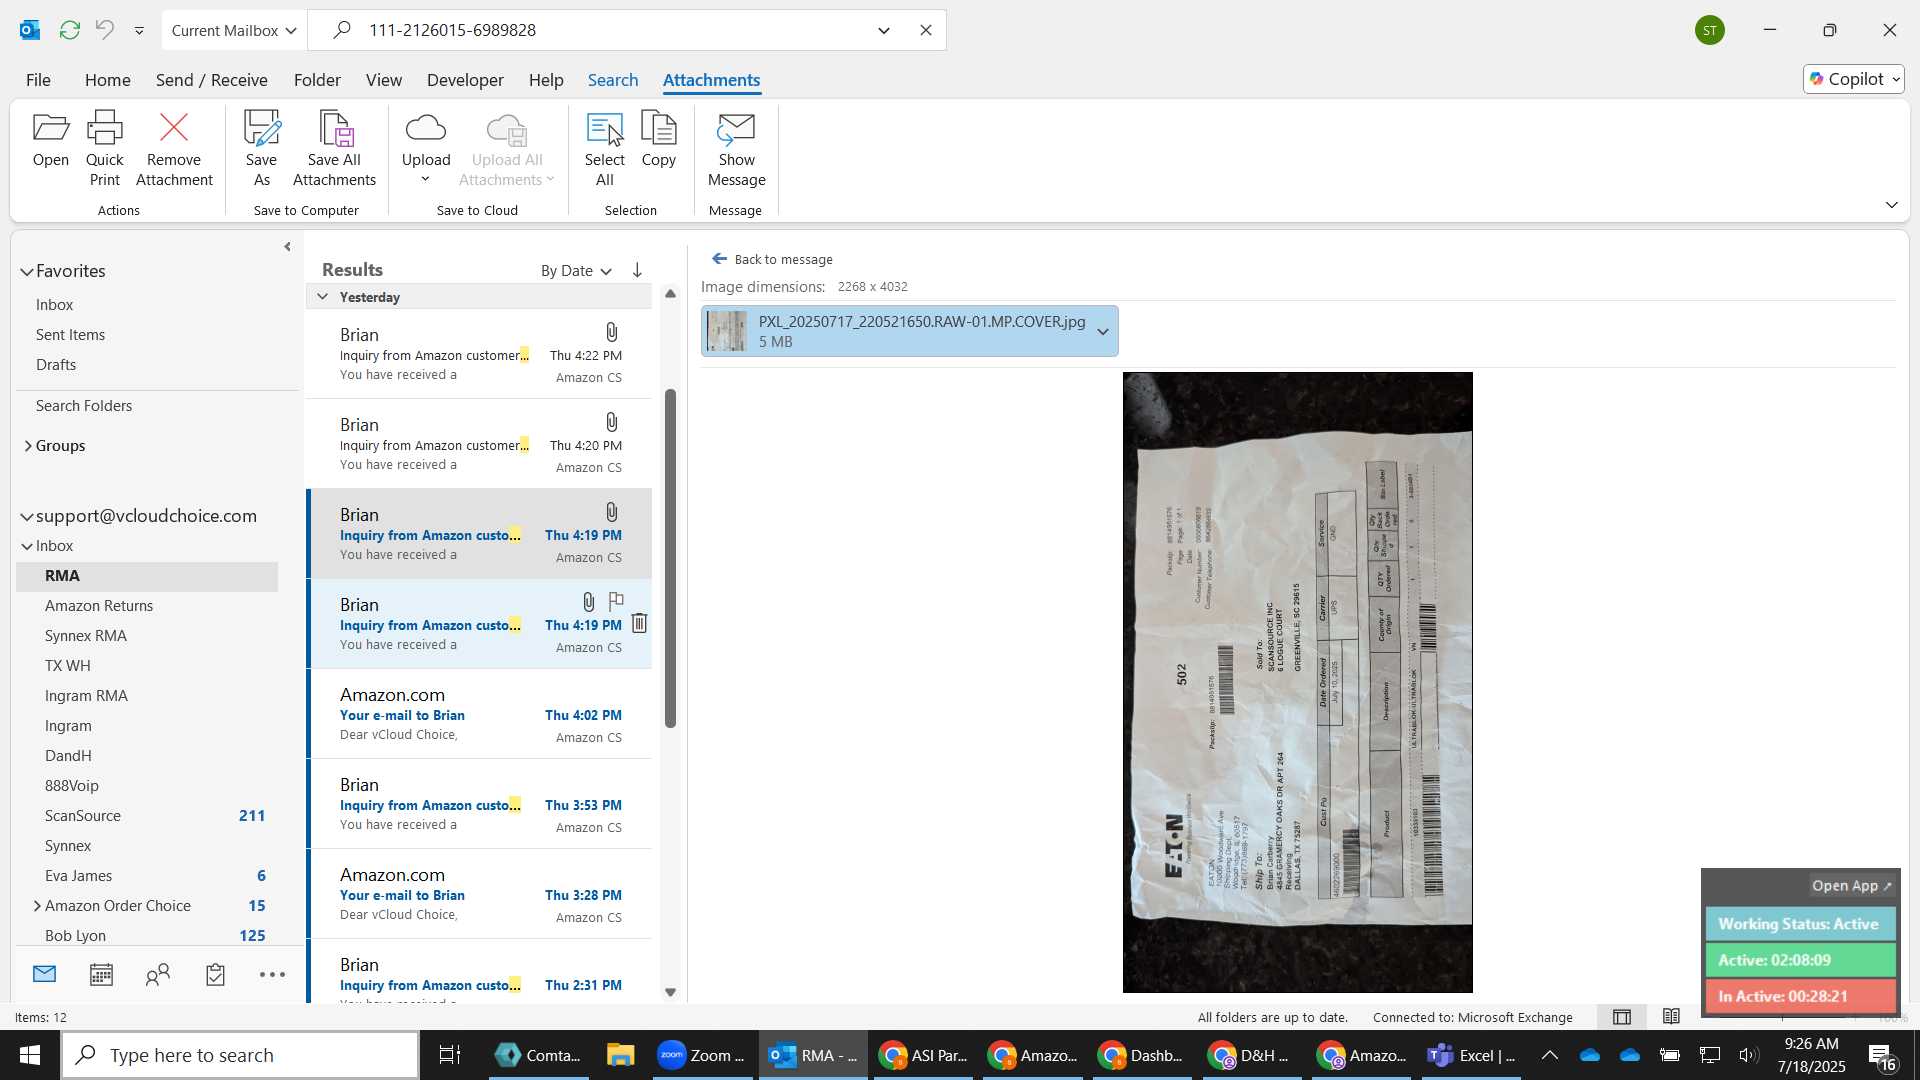Image resolution: width=1920 pixels, height=1080 pixels.
Task: Remove Attachment from the message
Action: click(174, 148)
